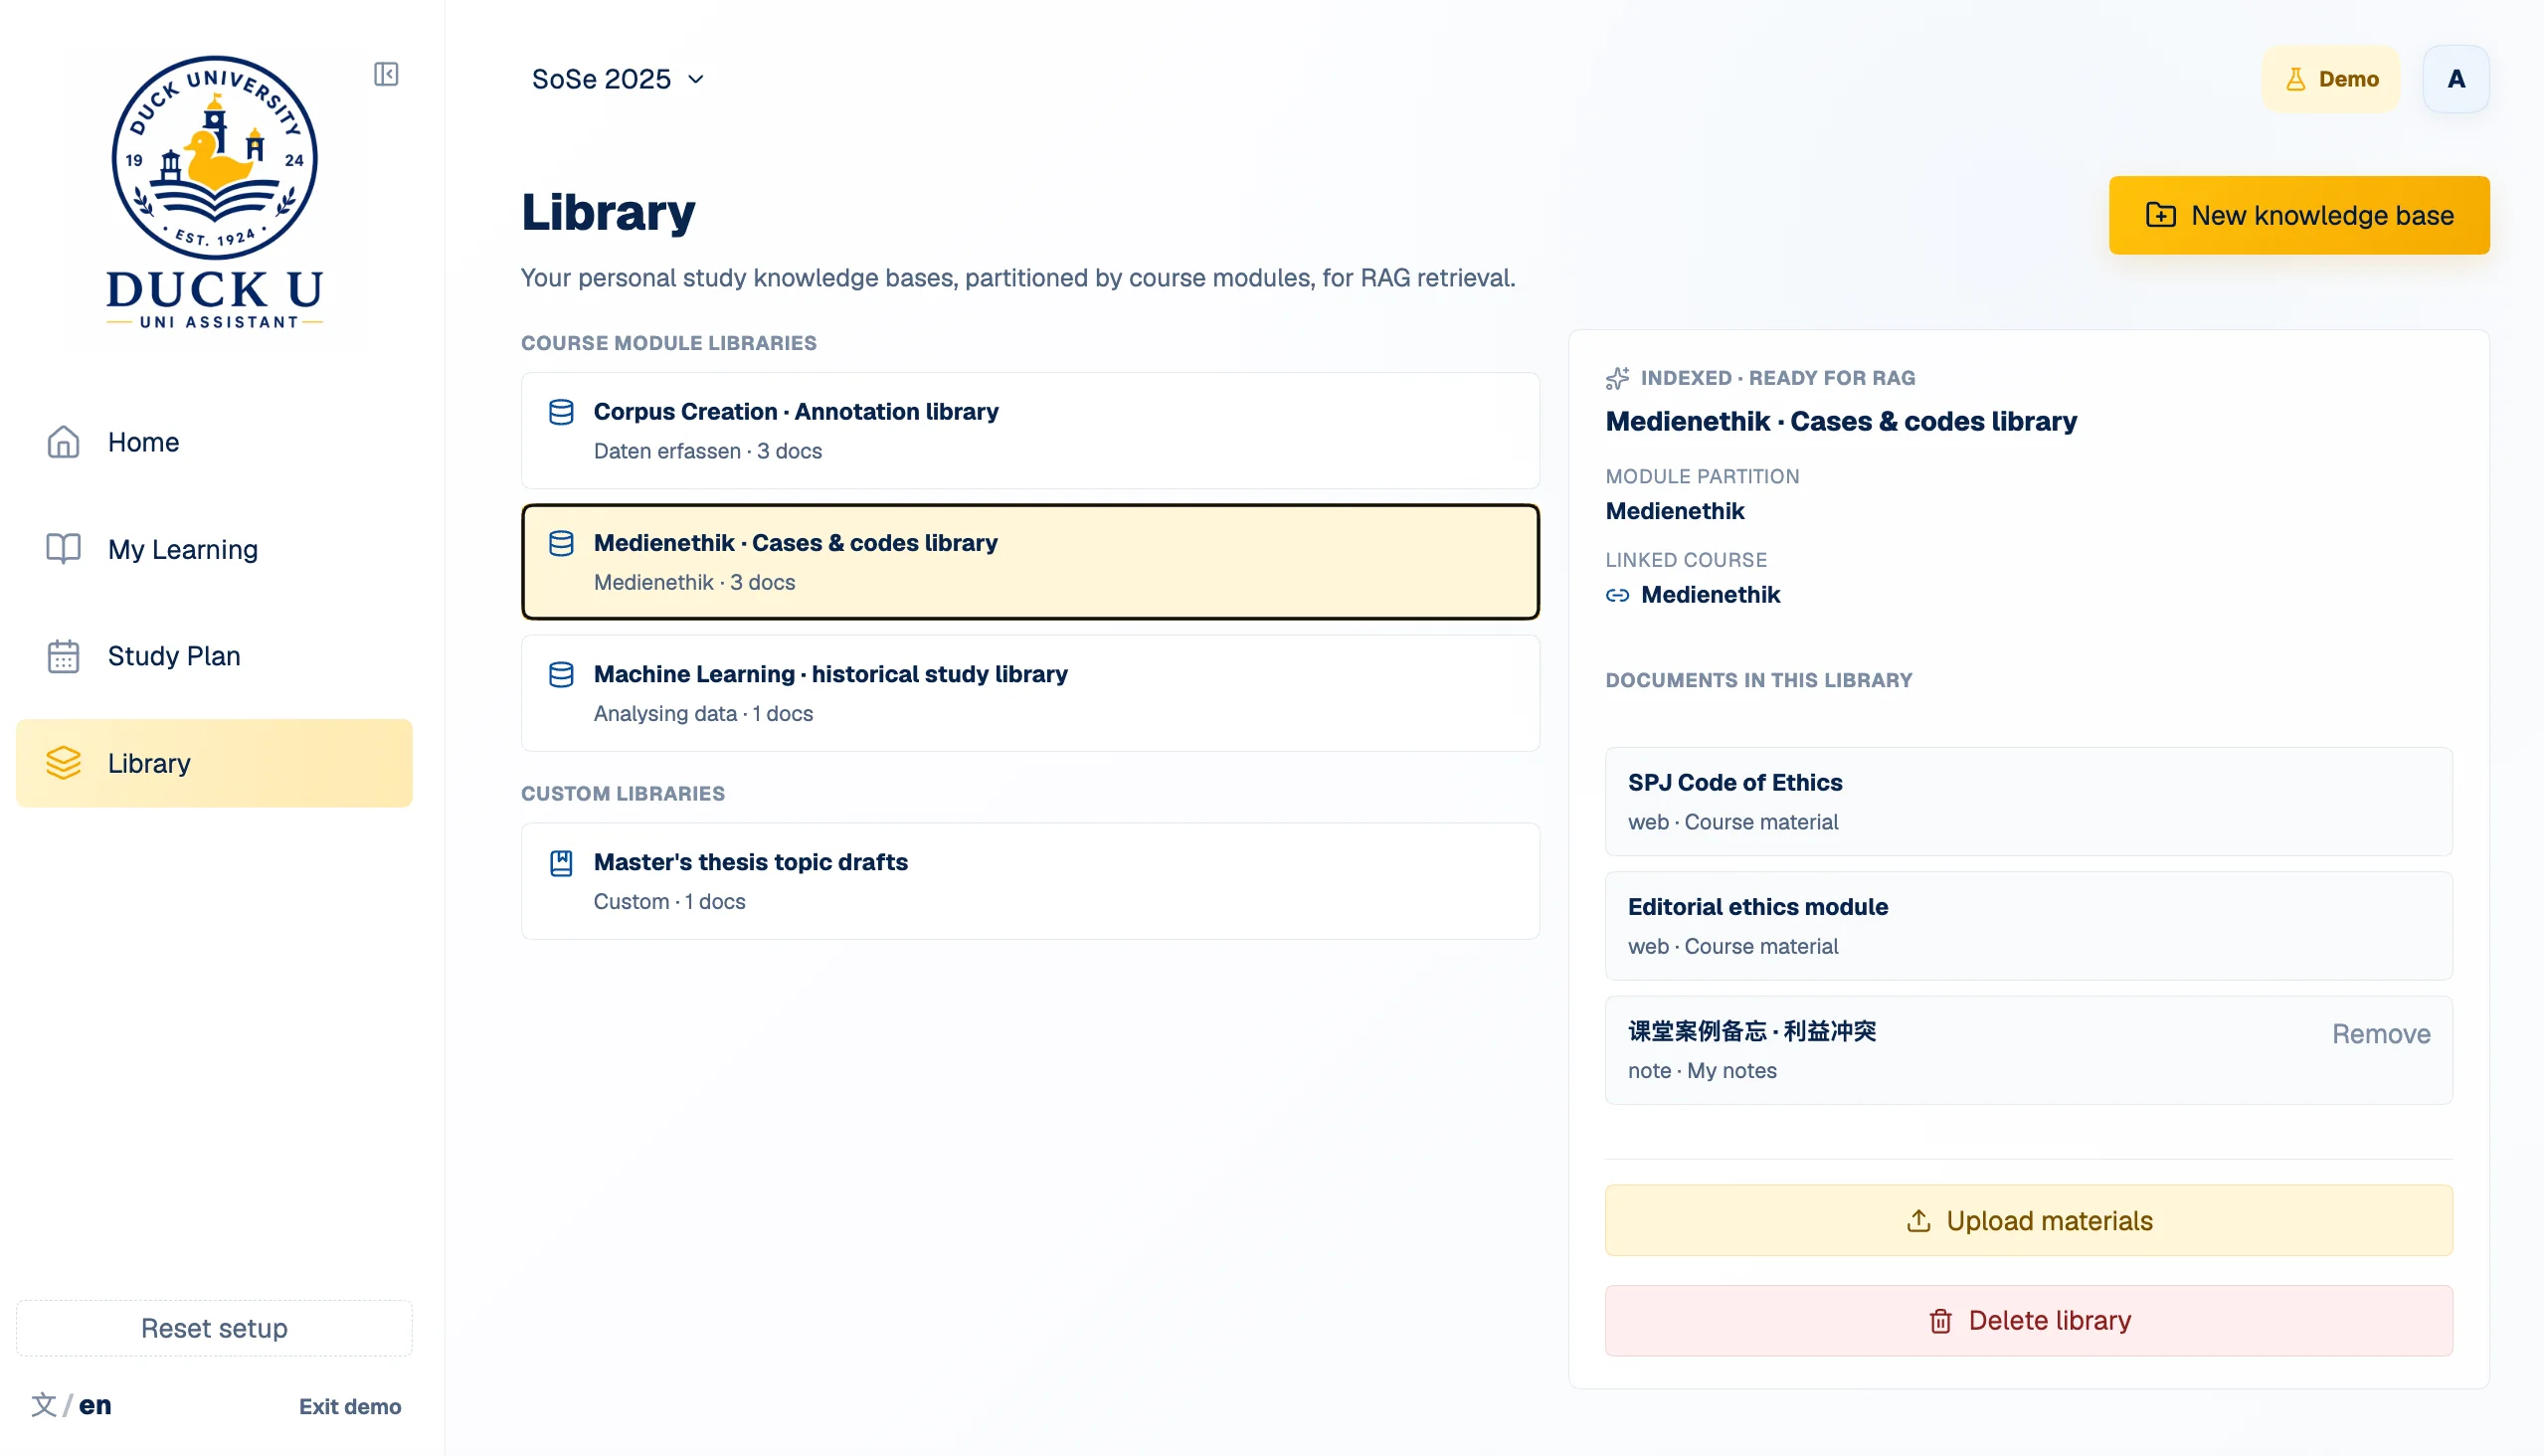2544x1456 pixels.
Task: Go to Home in the sidebar
Action: coord(214,442)
